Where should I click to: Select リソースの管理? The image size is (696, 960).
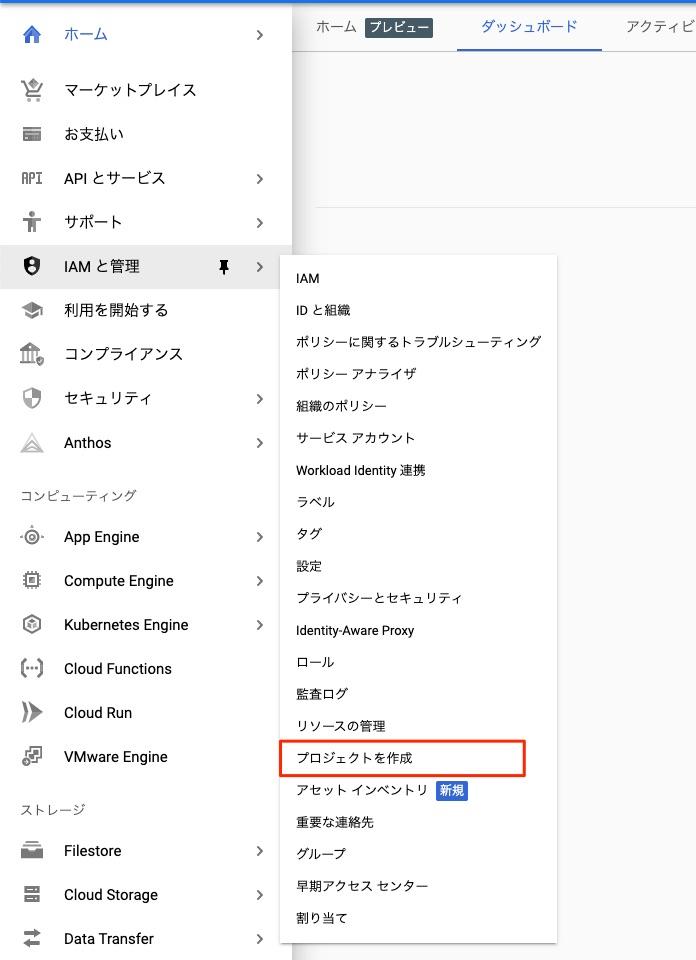point(340,726)
